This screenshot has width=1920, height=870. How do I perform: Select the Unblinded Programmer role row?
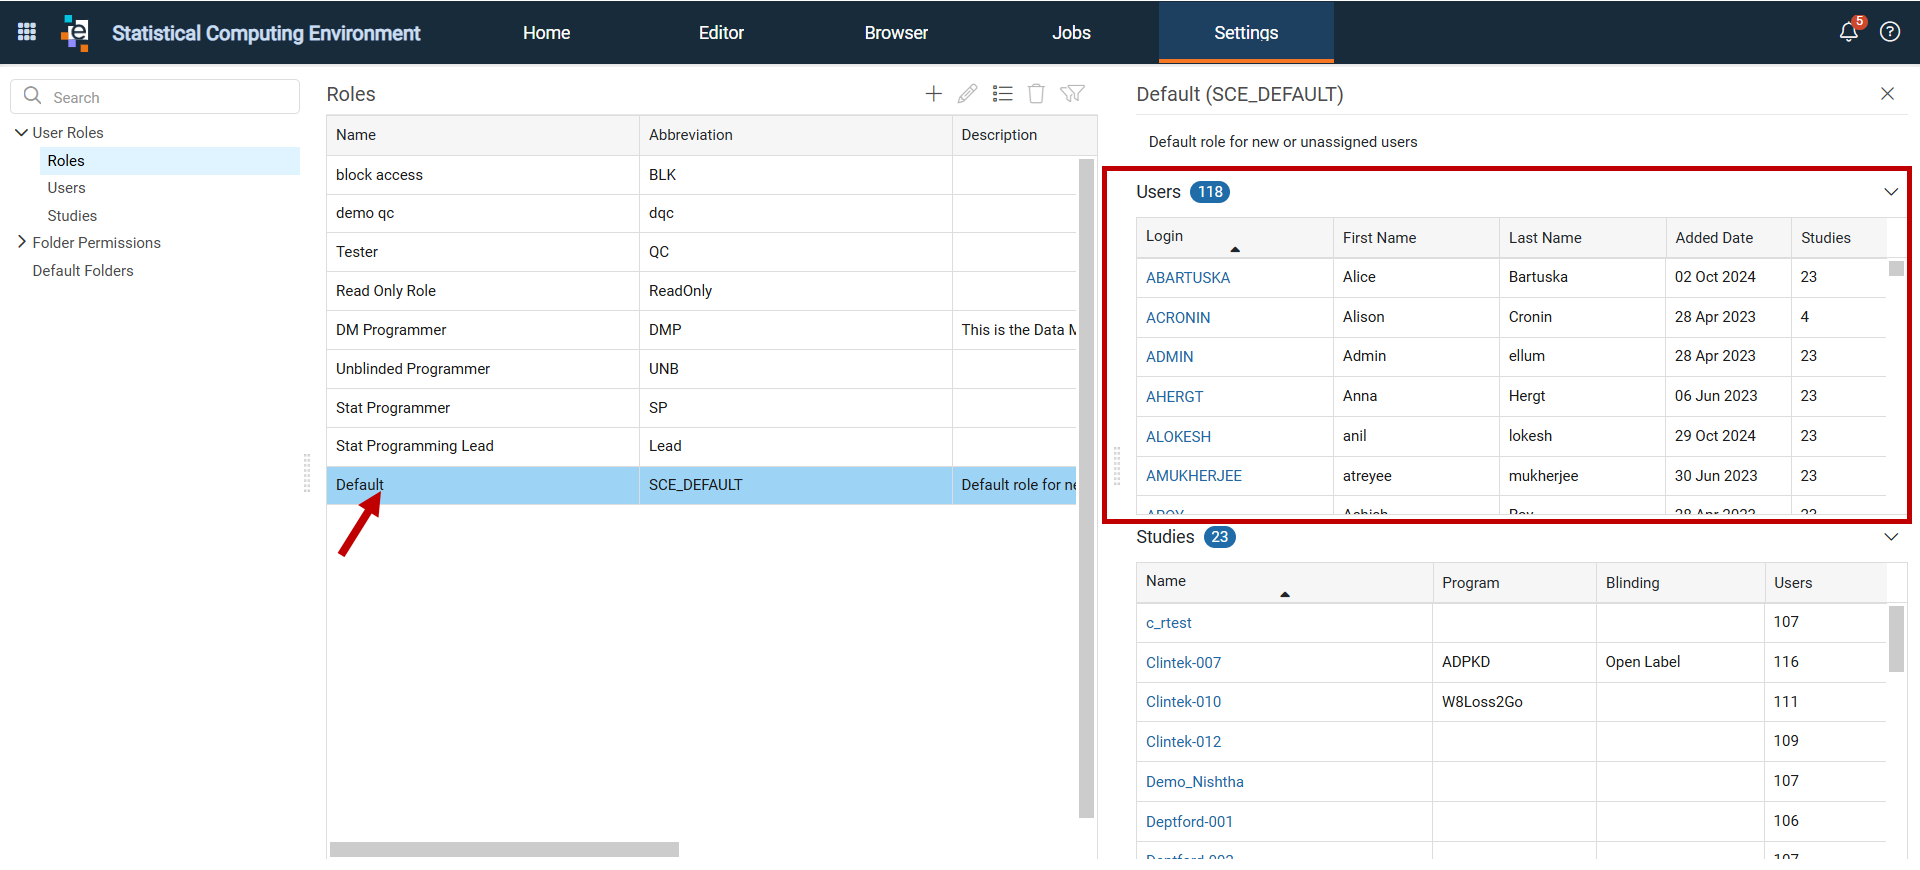point(701,369)
